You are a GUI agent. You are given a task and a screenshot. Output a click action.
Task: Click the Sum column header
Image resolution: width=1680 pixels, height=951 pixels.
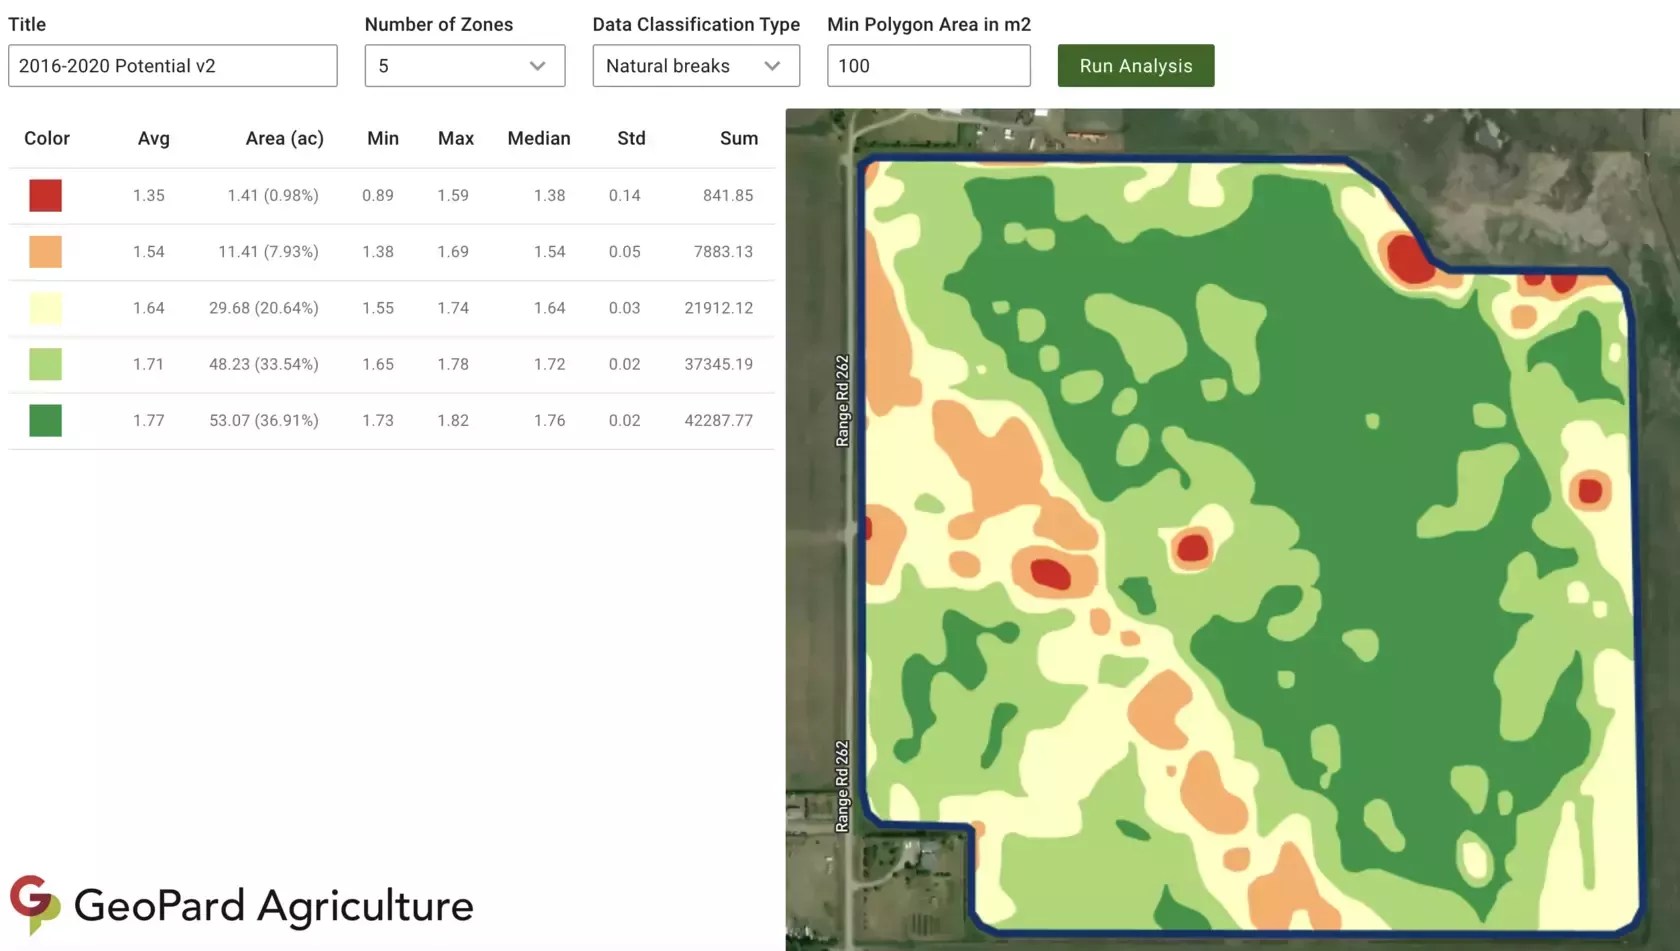(739, 138)
